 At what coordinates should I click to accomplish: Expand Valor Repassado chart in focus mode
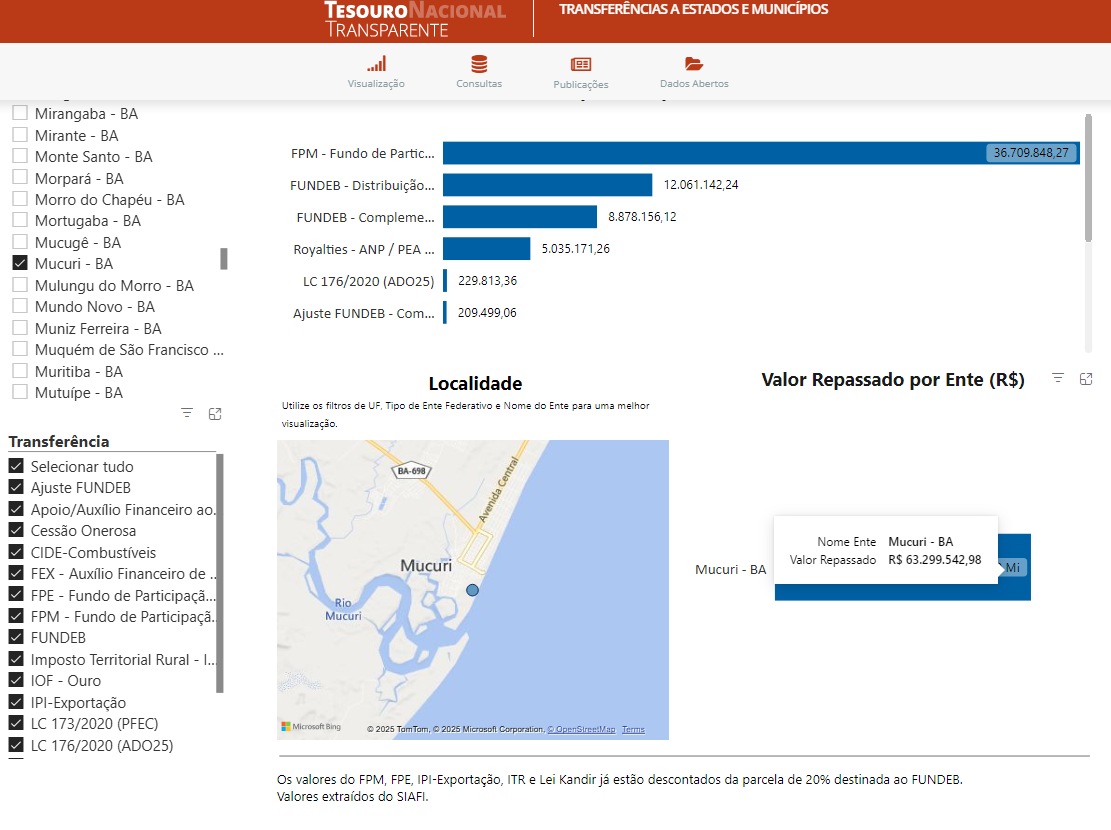pyautogui.click(x=1086, y=378)
